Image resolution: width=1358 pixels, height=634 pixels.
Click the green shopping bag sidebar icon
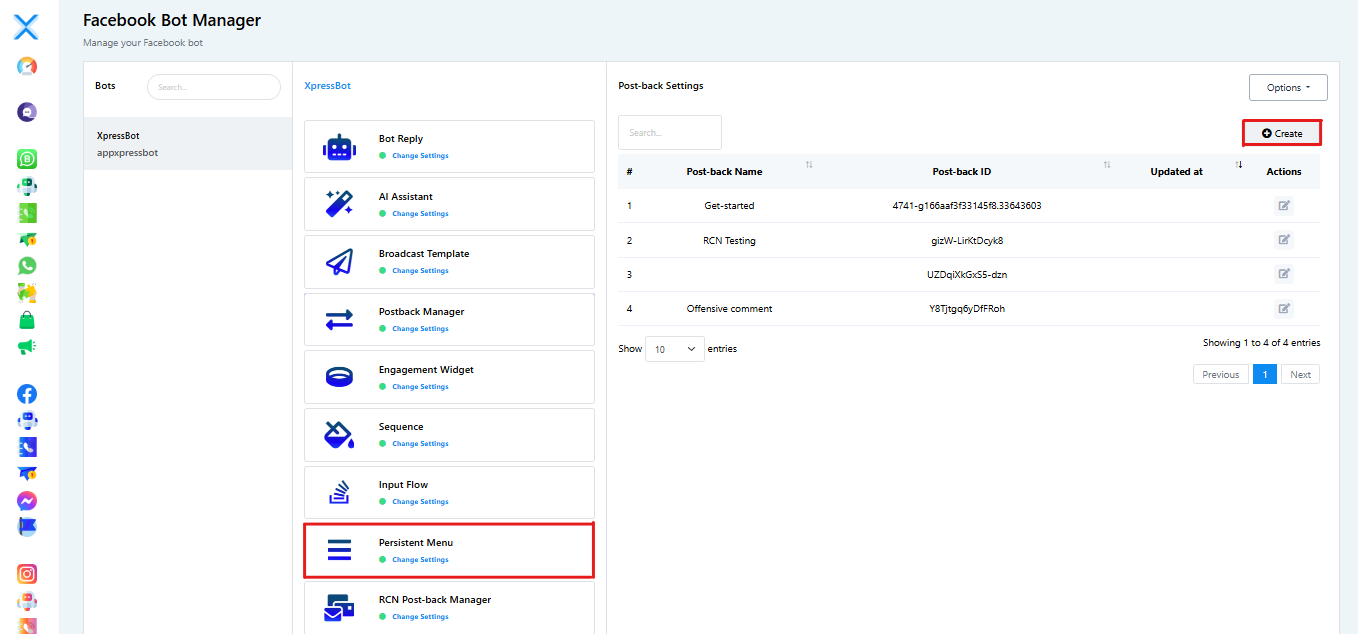[27, 321]
